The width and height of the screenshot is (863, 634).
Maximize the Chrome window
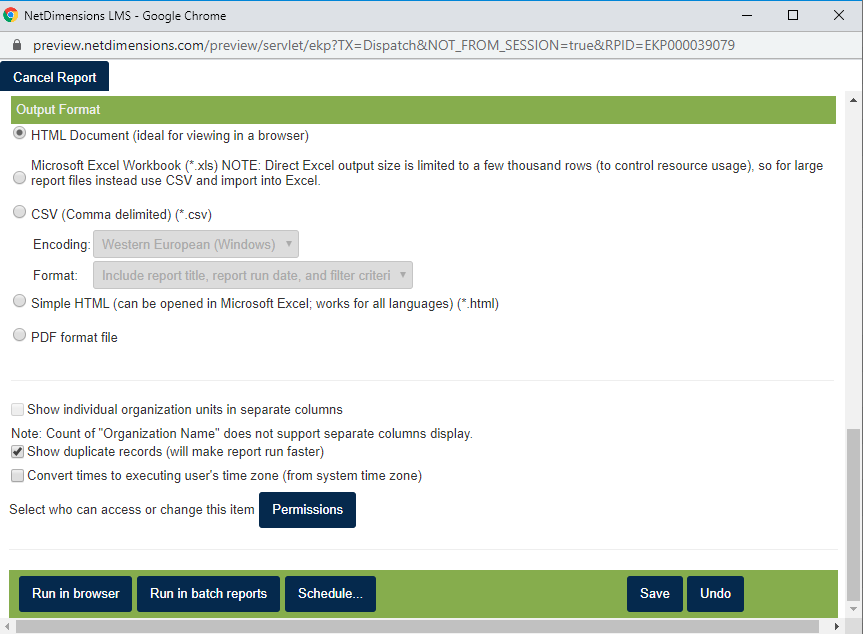(x=793, y=15)
